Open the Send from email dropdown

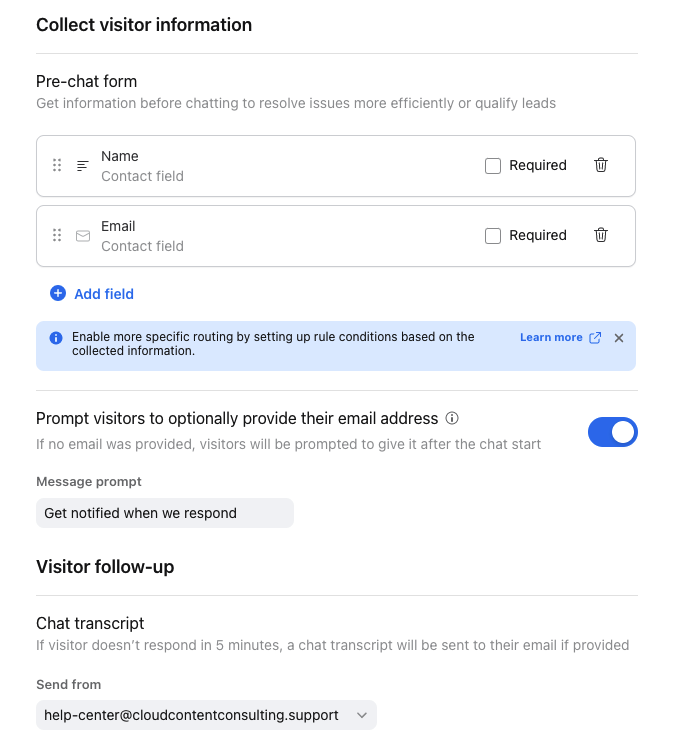click(206, 715)
